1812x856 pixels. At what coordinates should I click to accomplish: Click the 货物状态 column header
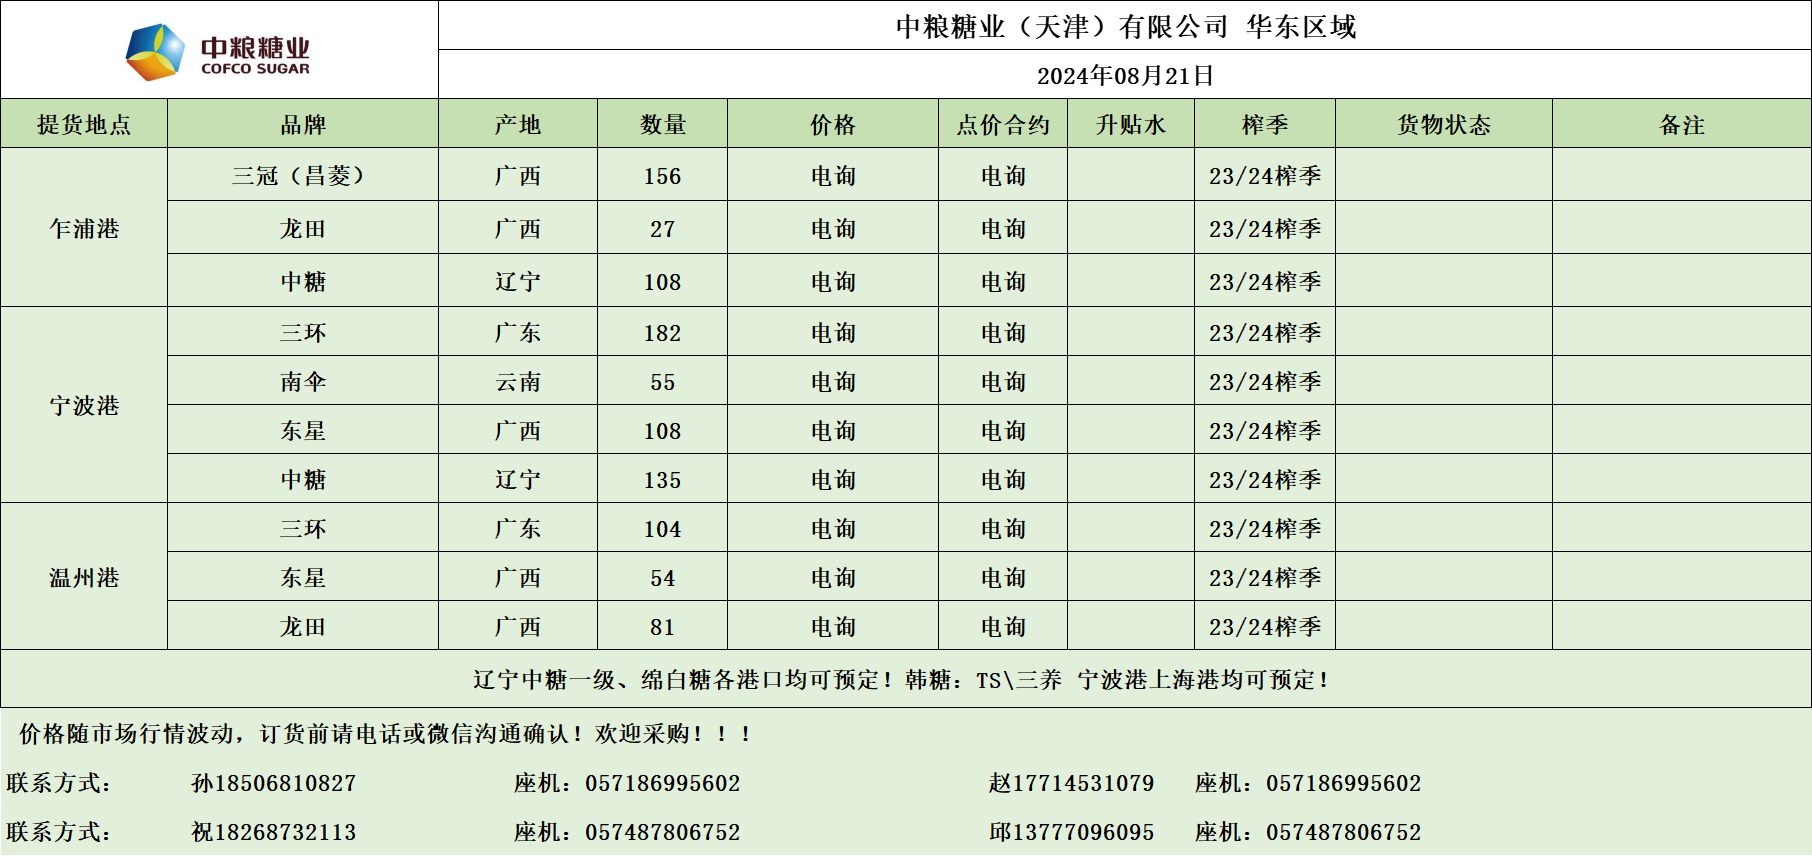click(x=1443, y=125)
